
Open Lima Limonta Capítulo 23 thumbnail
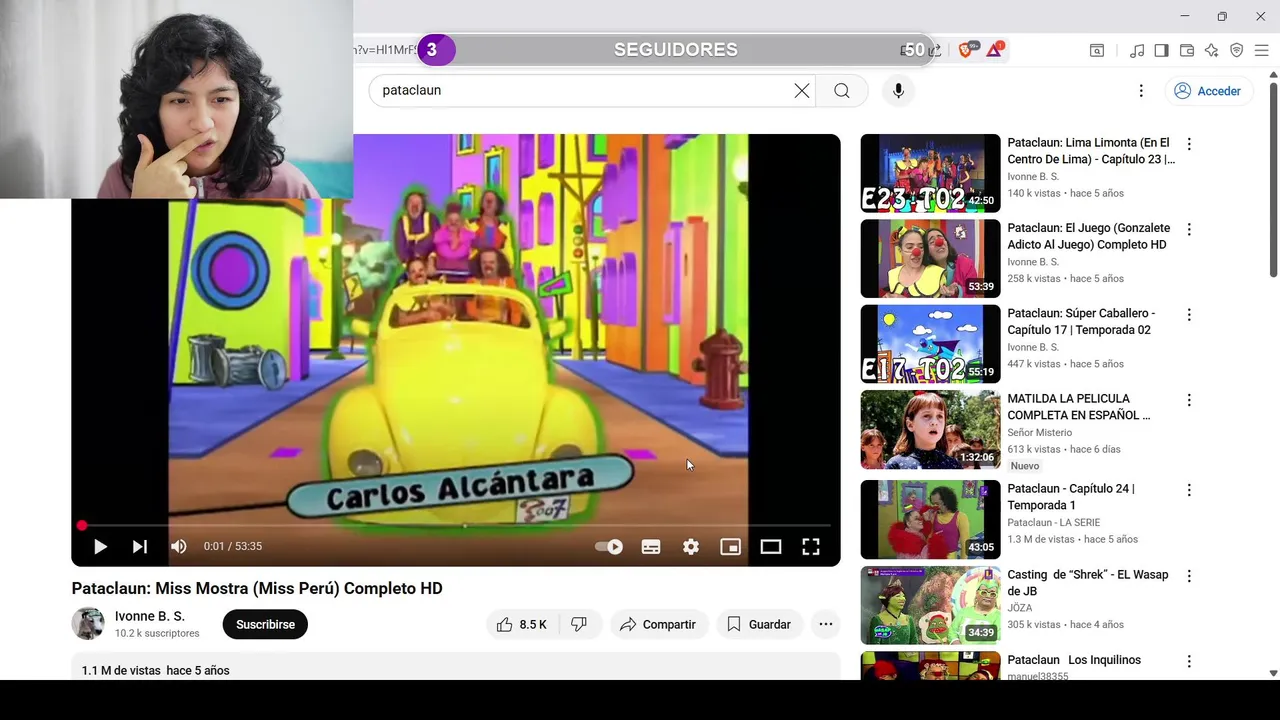(x=930, y=173)
